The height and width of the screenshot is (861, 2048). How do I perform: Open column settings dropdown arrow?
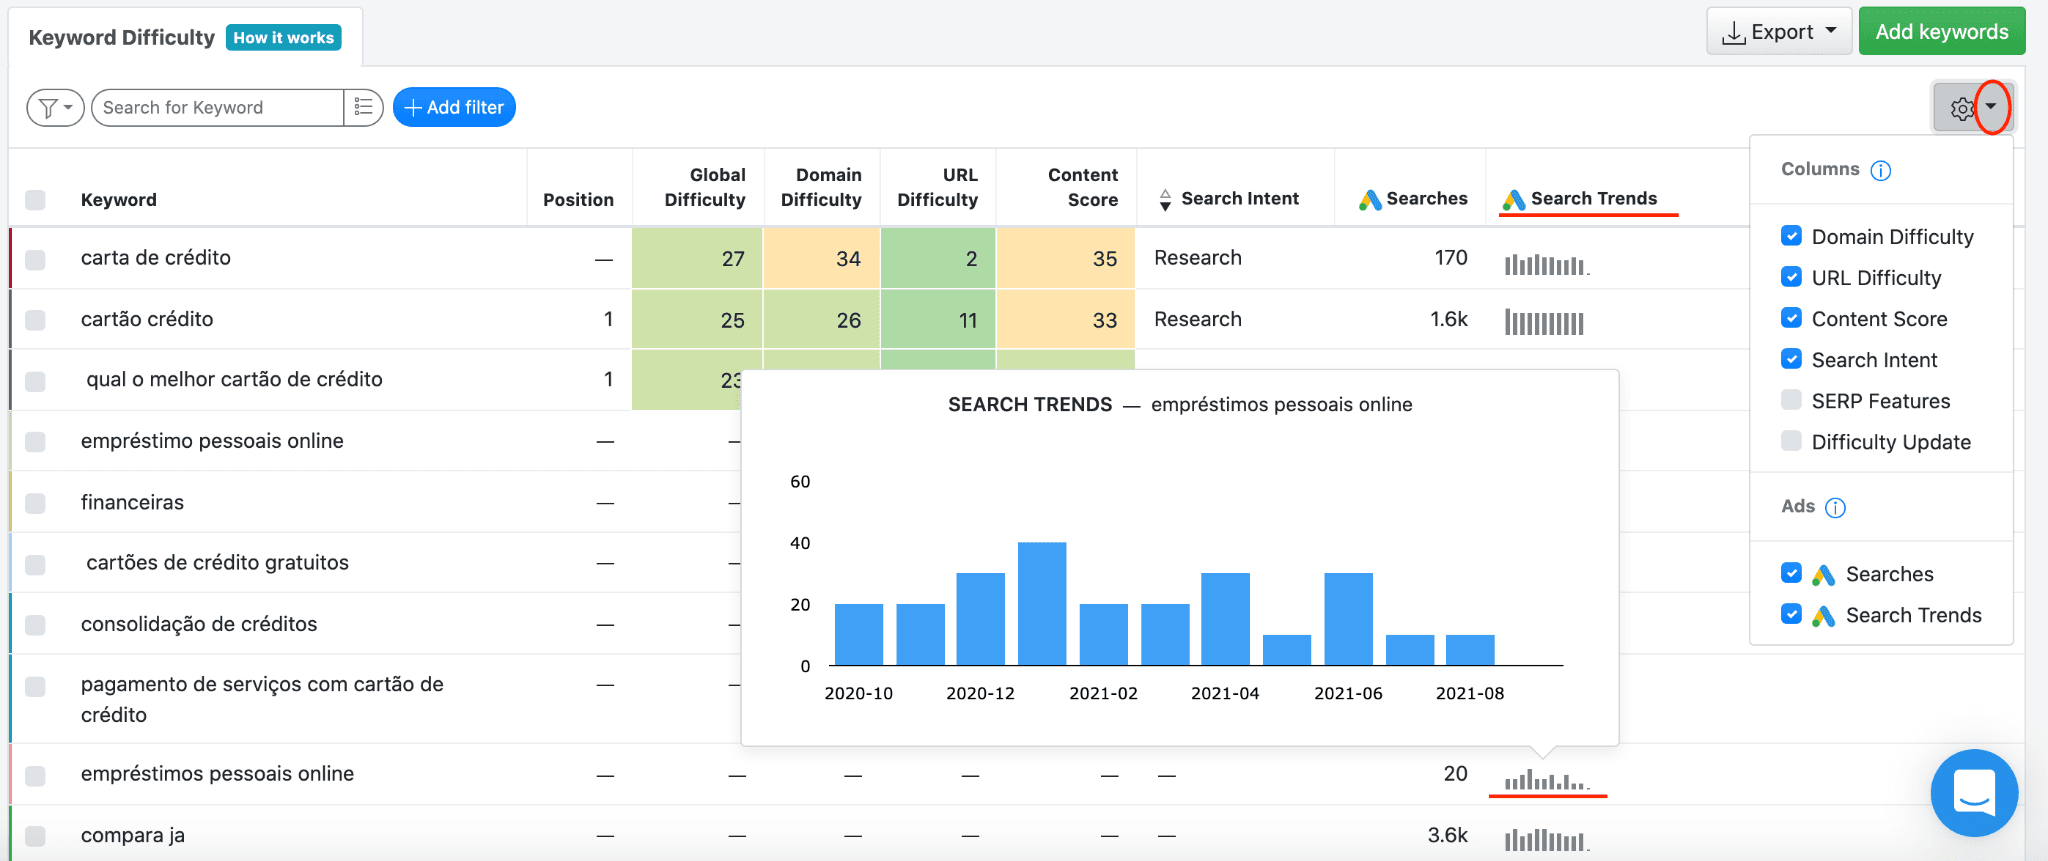1991,107
